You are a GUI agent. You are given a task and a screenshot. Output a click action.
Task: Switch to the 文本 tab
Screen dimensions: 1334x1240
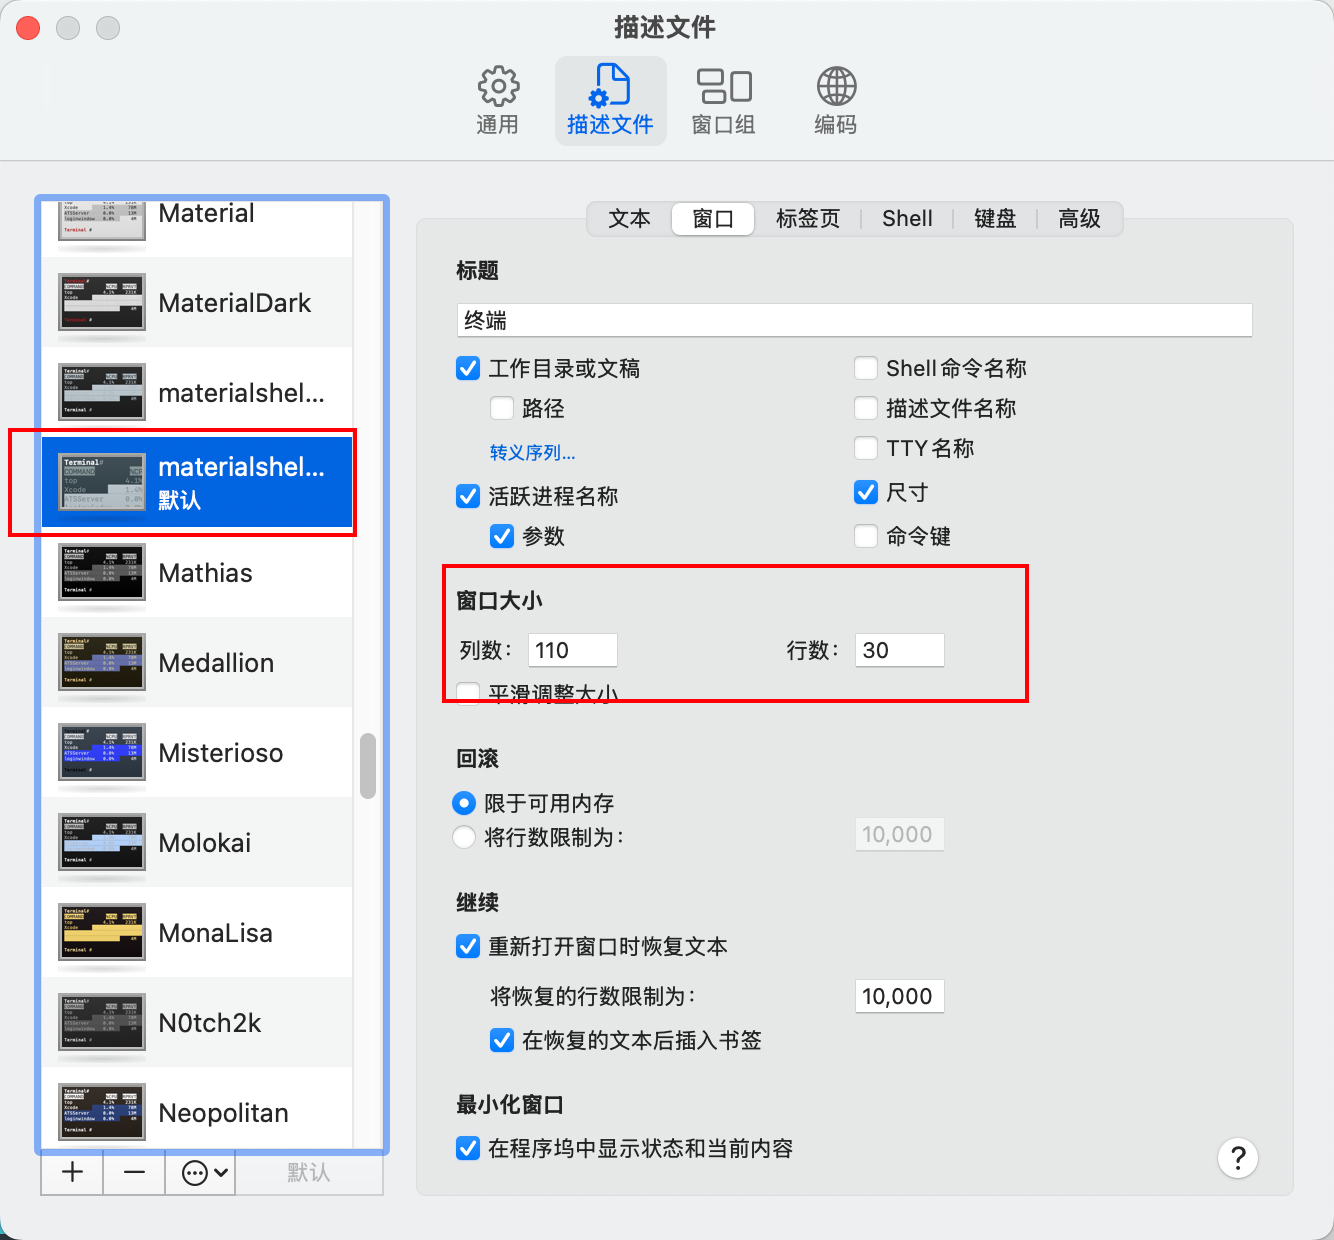coord(629,219)
